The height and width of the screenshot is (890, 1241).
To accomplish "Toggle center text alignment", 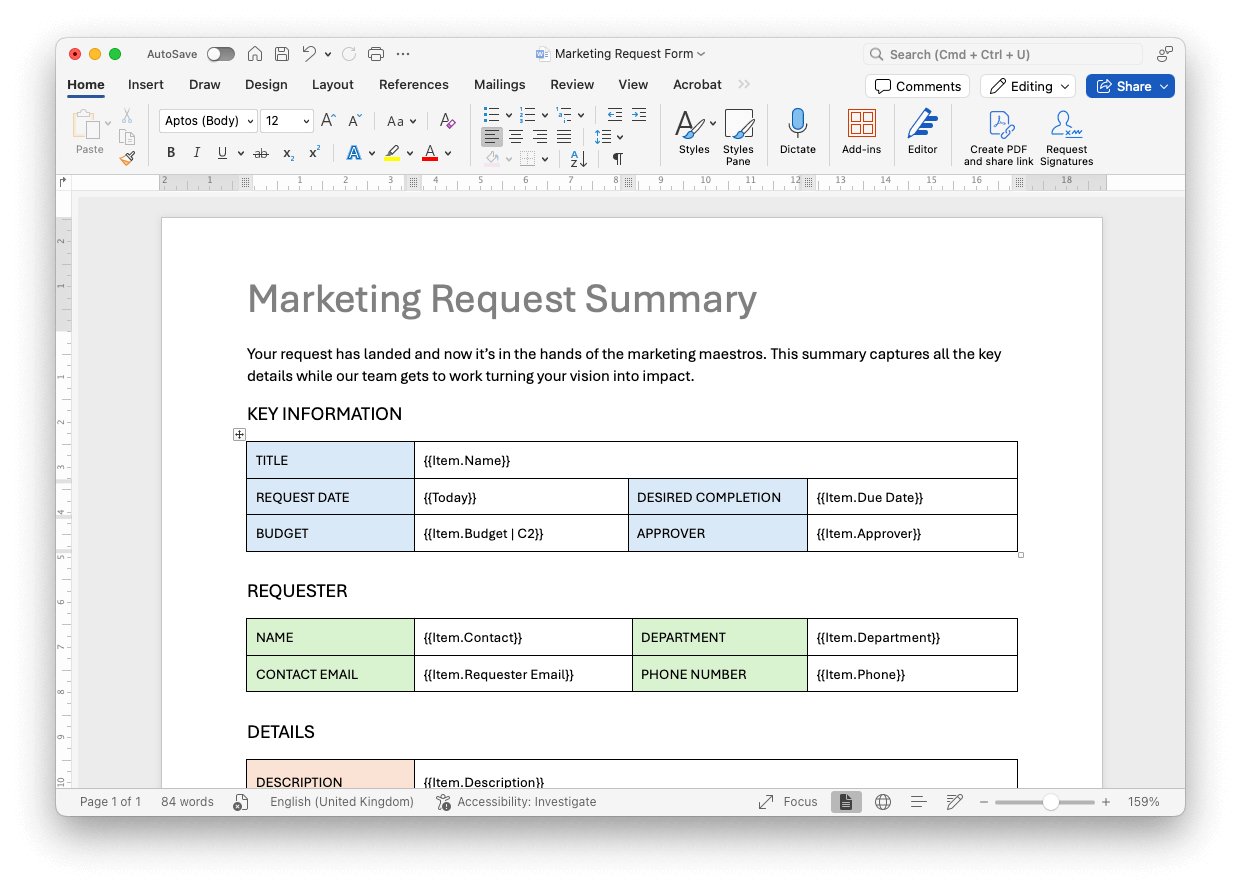I will 516,137.
